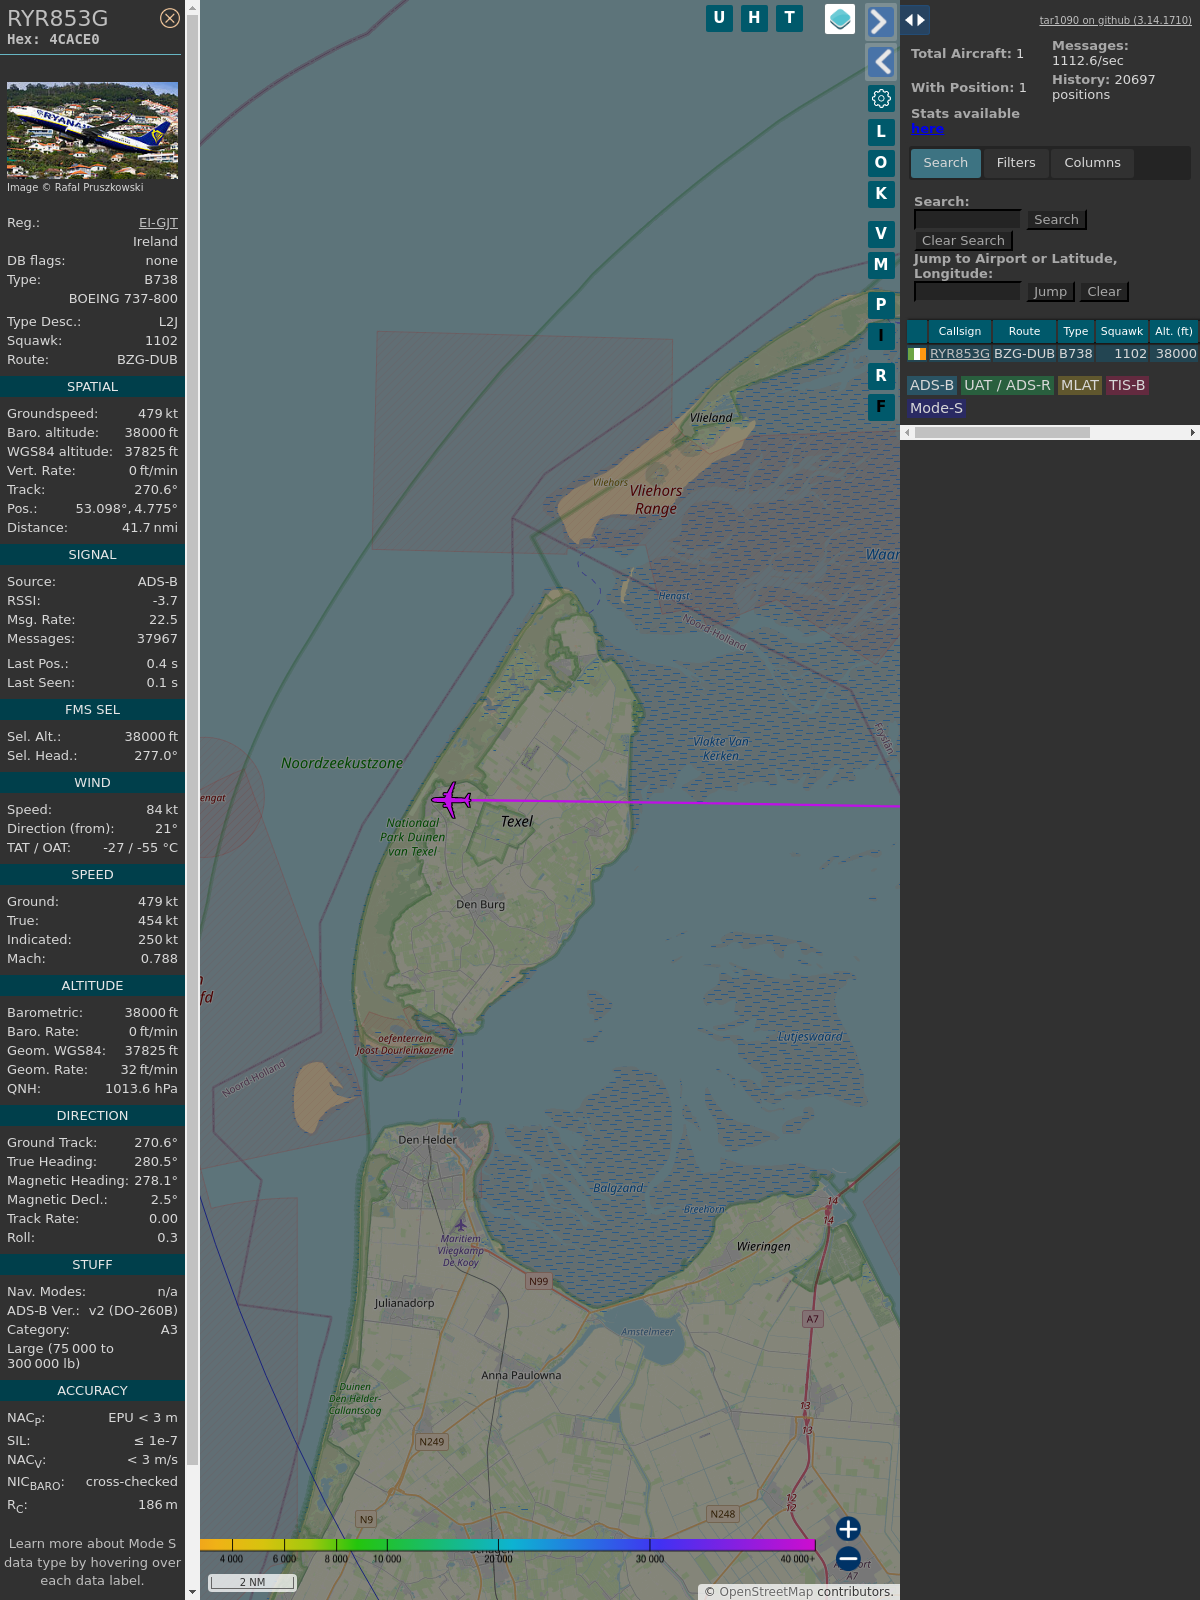Focus the Search text field
This screenshot has width=1200, height=1600.
point(967,219)
